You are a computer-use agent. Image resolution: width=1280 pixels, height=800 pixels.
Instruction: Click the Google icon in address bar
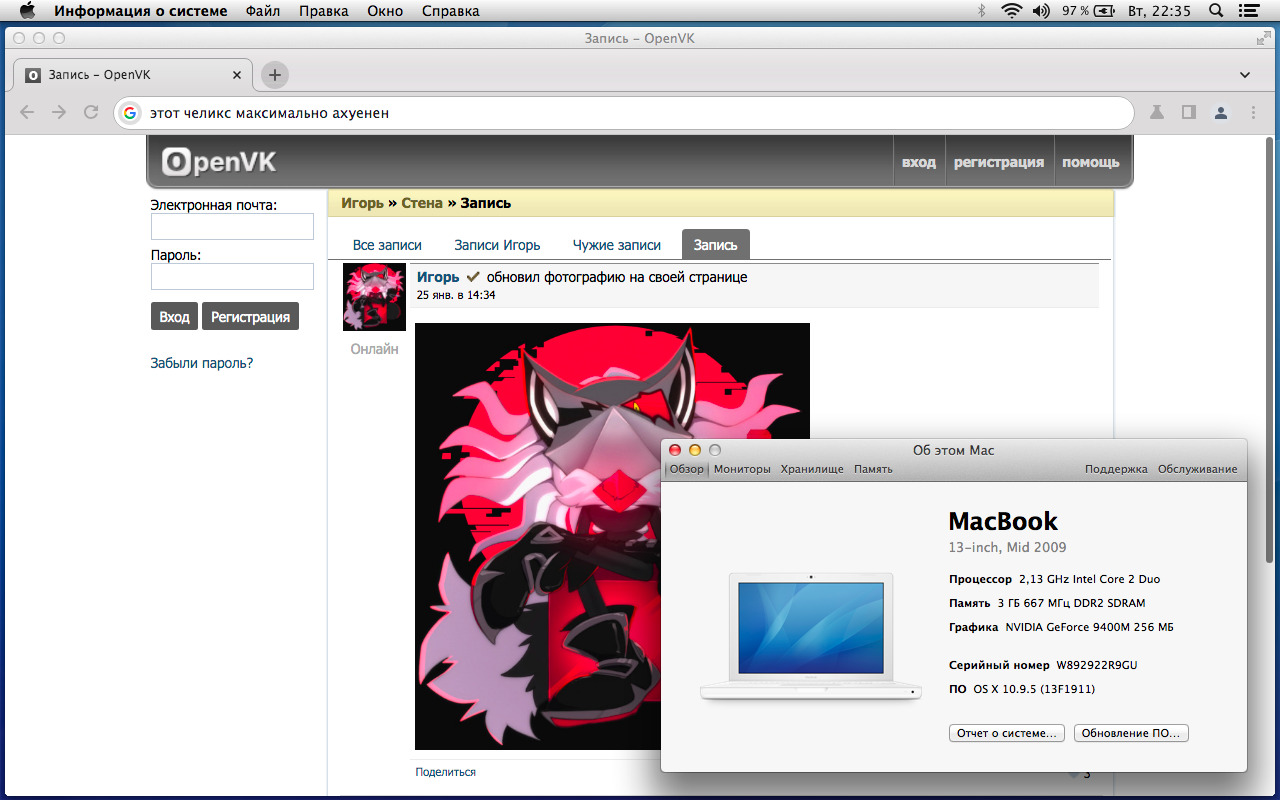point(129,113)
